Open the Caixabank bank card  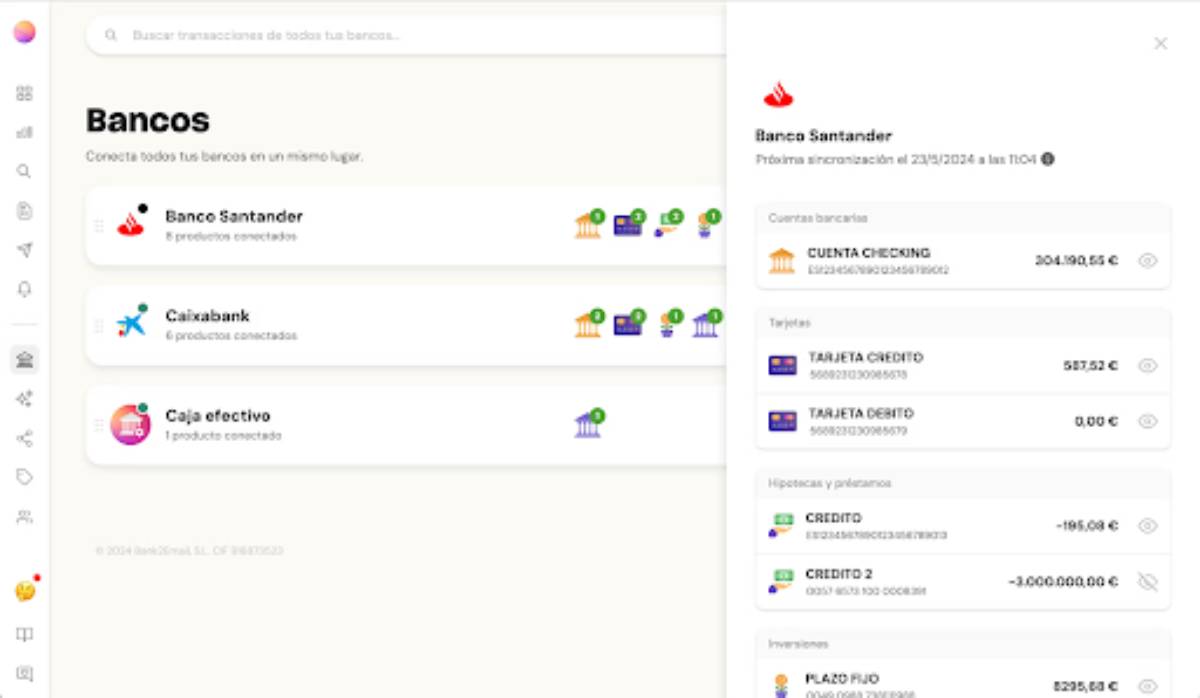(406, 325)
